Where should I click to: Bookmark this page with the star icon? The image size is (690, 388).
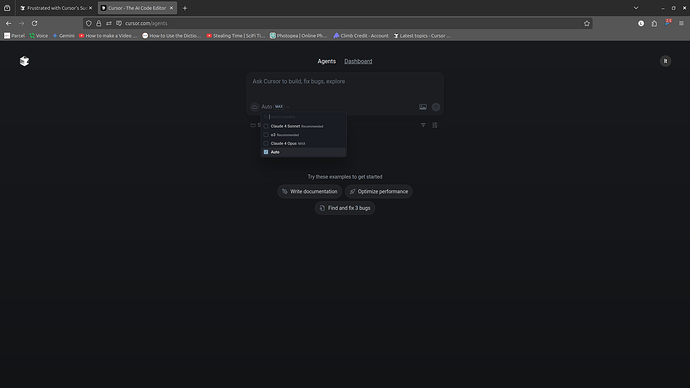(x=587, y=23)
